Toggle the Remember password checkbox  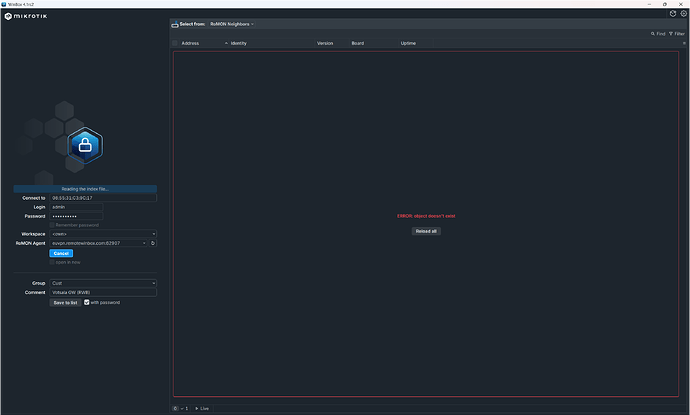[52, 225]
